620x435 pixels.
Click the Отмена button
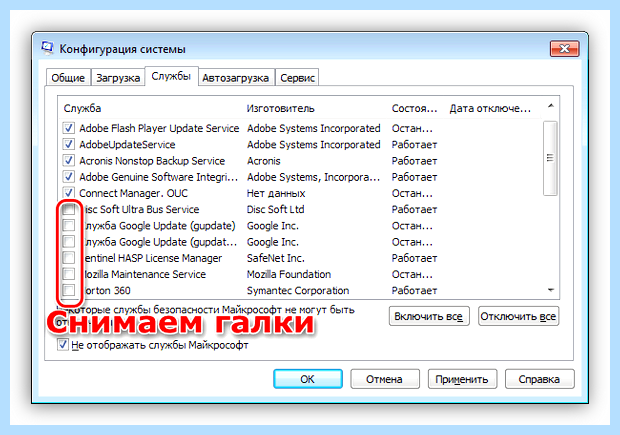point(384,379)
